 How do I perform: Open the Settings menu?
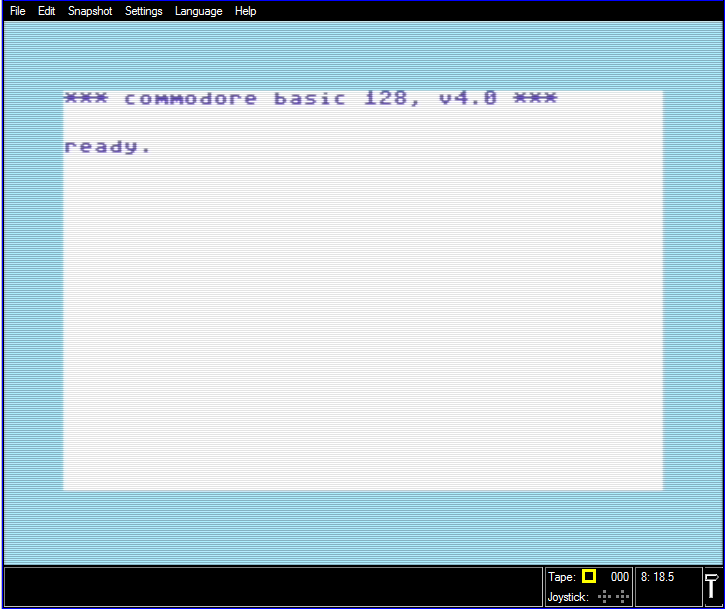[143, 11]
